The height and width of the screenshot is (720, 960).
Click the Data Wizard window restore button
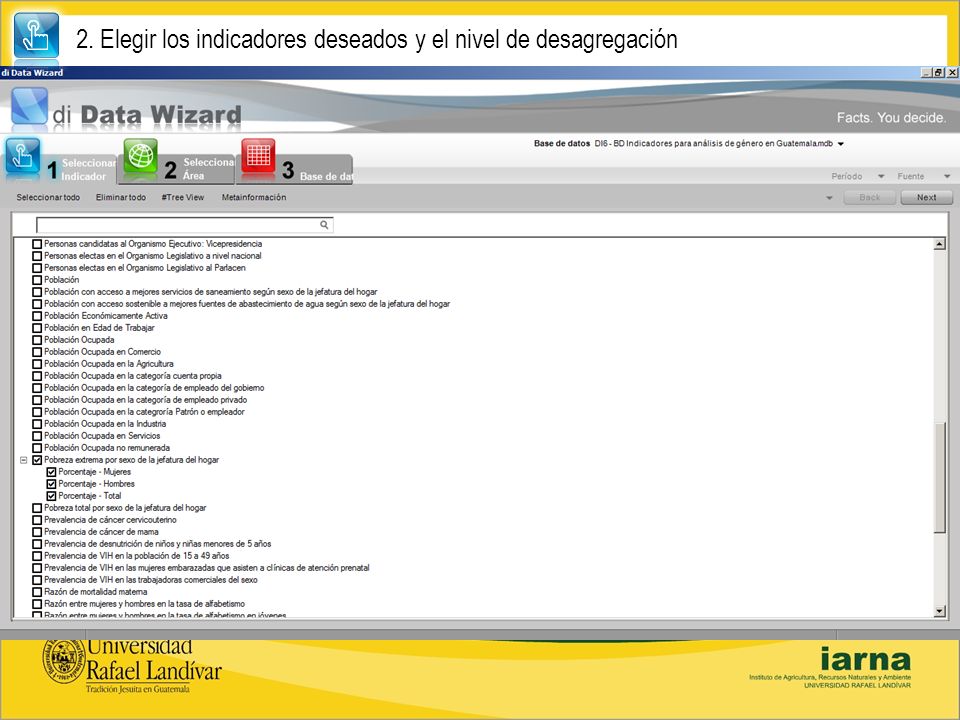pyautogui.click(x=940, y=72)
